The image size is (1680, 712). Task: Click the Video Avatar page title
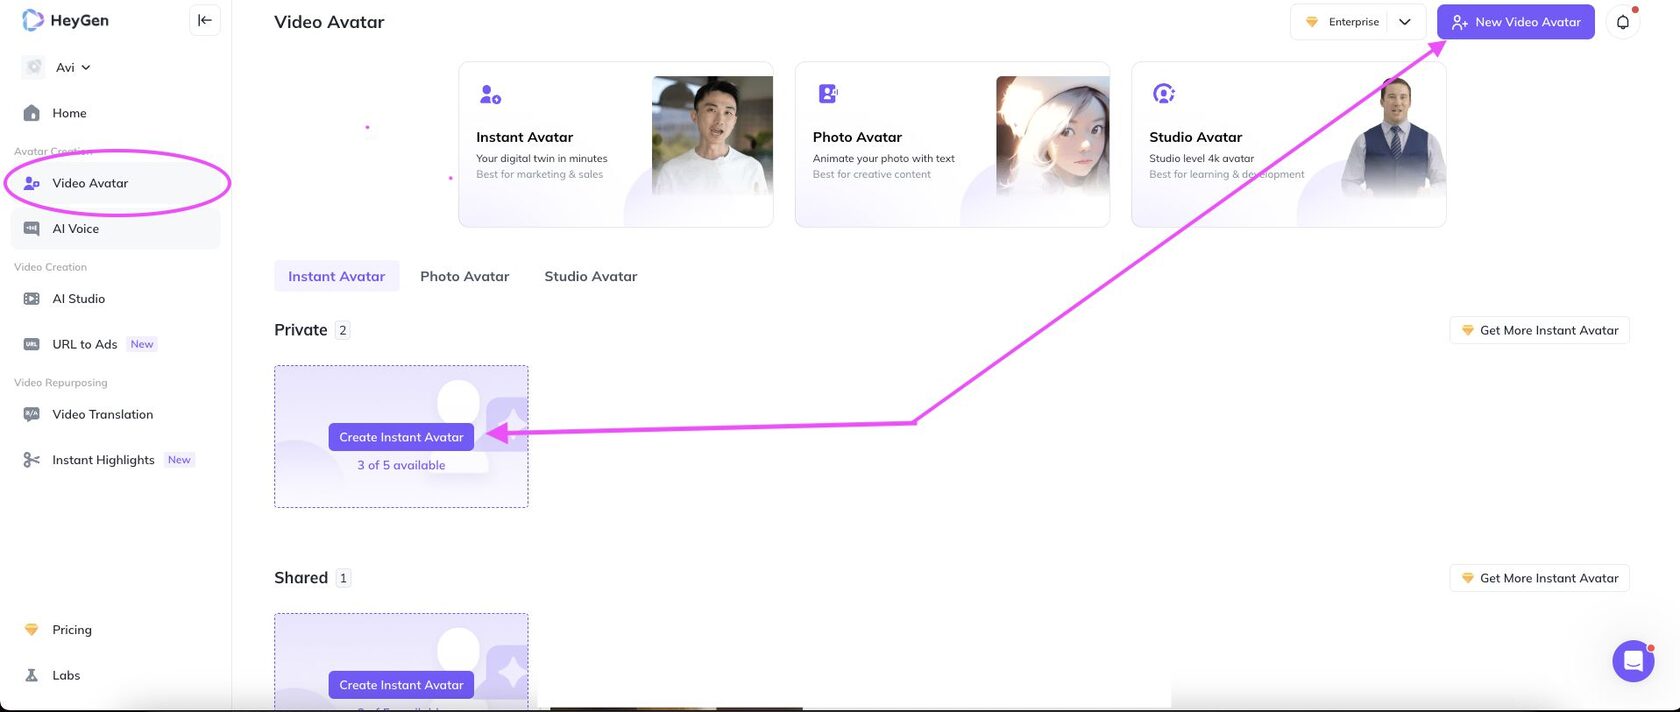[x=329, y=22]
